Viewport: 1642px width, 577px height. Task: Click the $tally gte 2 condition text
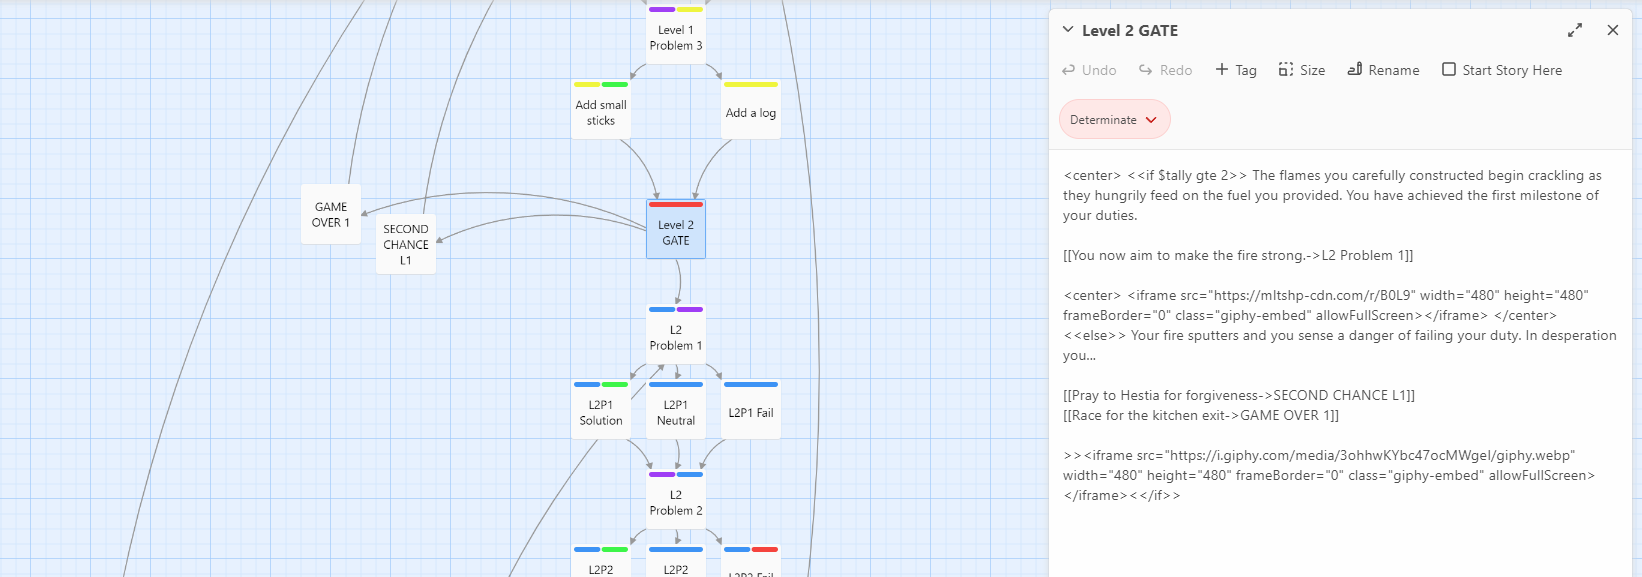[x=1187, y=175]
